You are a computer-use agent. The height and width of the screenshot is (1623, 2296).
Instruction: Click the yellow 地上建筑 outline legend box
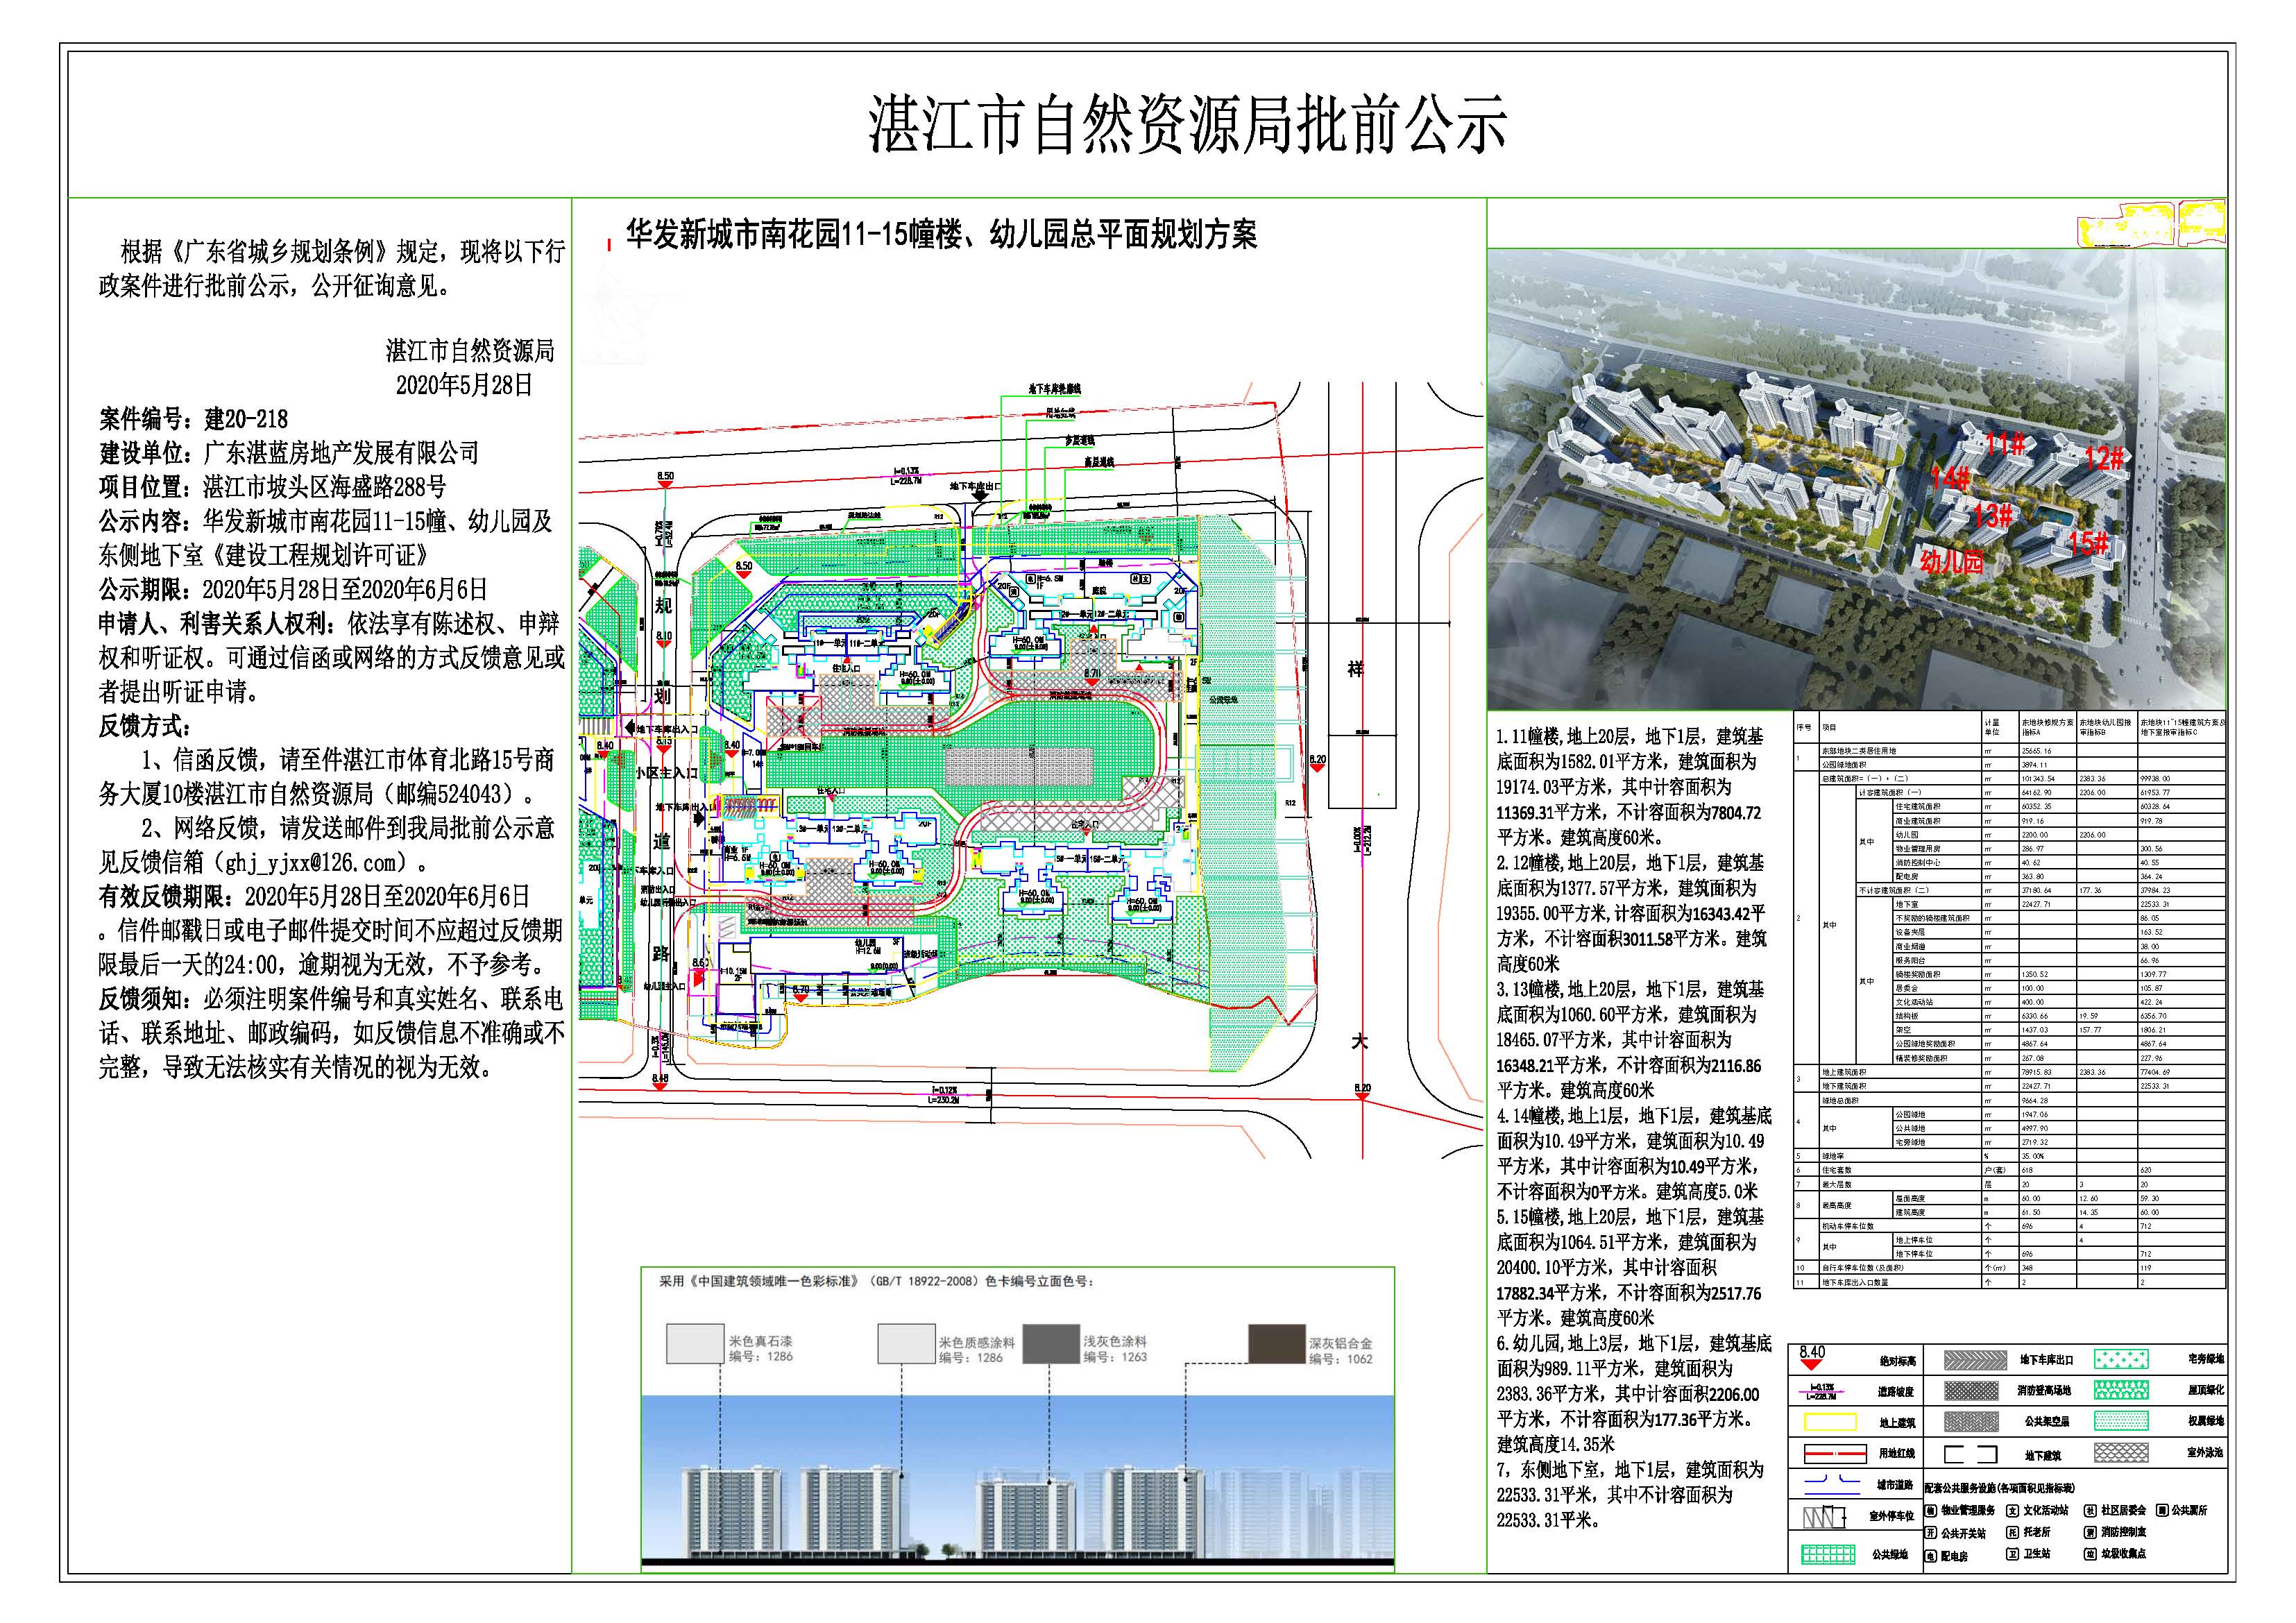click(1831, 1422)
